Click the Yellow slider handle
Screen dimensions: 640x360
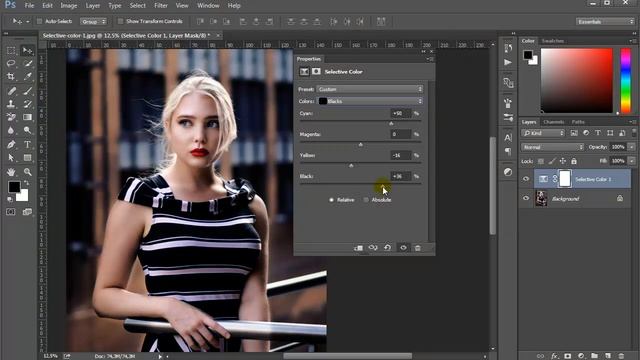point(351,165)
